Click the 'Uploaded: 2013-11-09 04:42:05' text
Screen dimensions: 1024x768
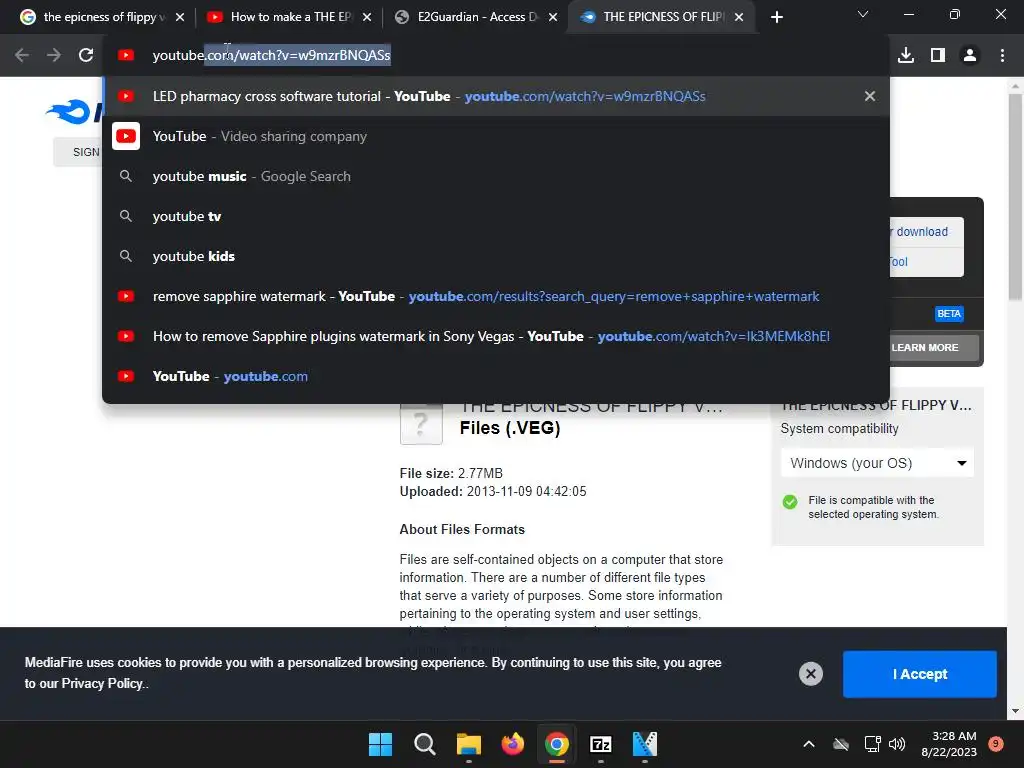tap(493, 491)
